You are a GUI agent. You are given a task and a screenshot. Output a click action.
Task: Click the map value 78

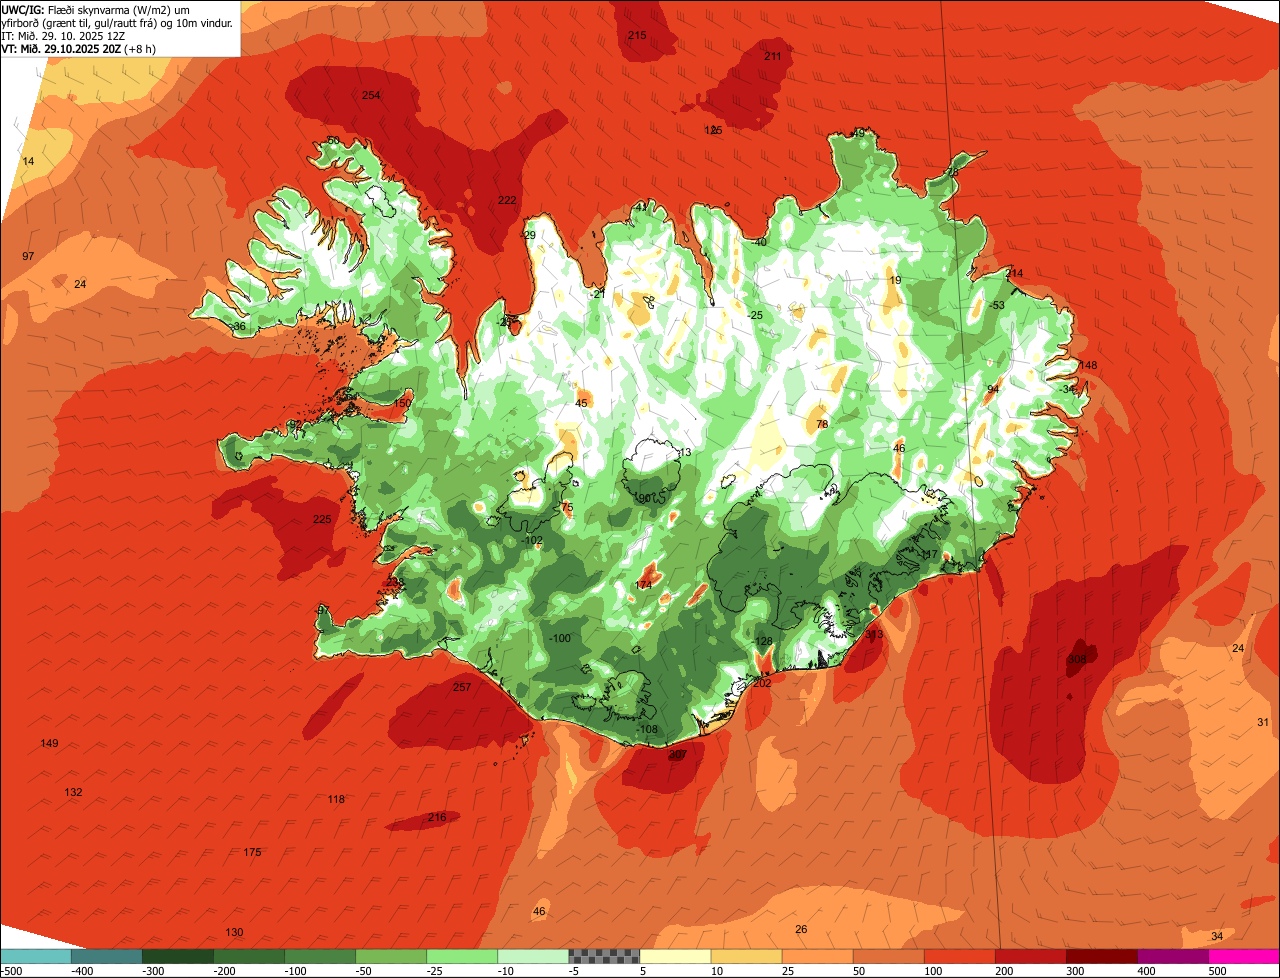click(822, 425)
